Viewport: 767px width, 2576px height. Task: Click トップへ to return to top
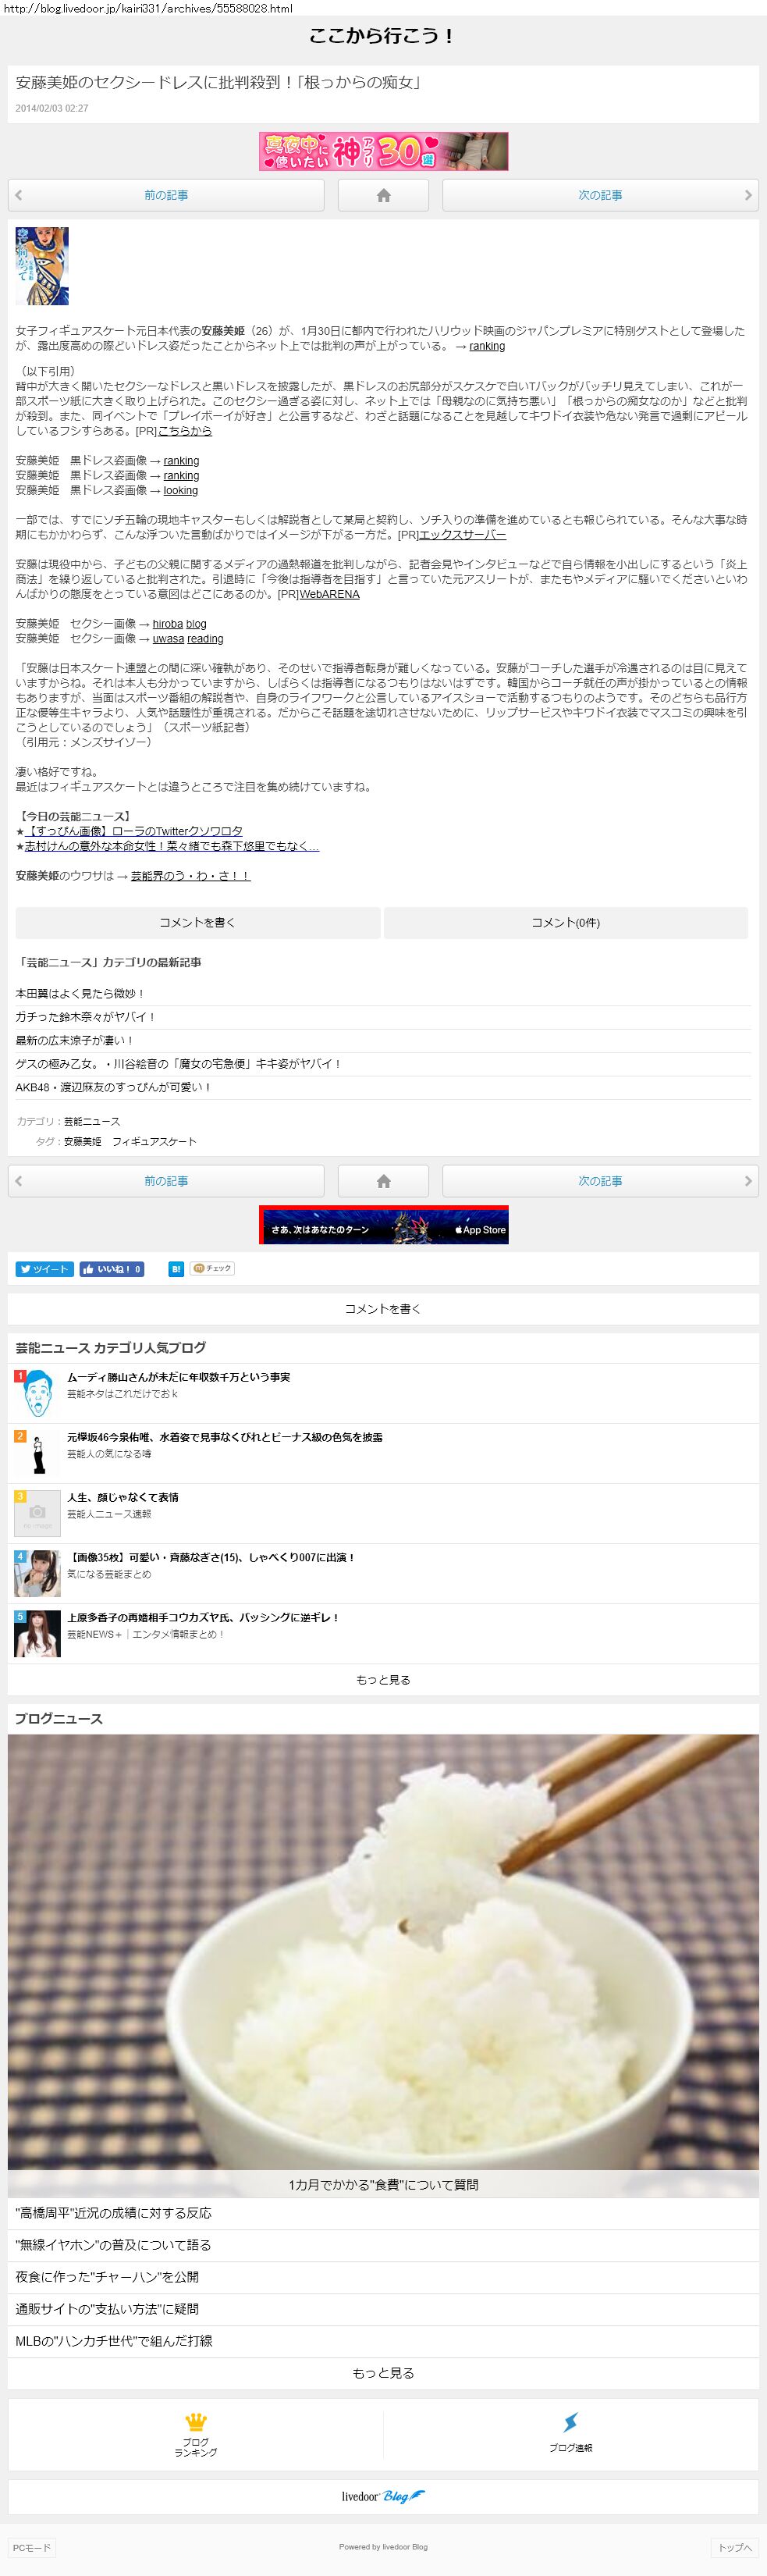coord(734,2547)
